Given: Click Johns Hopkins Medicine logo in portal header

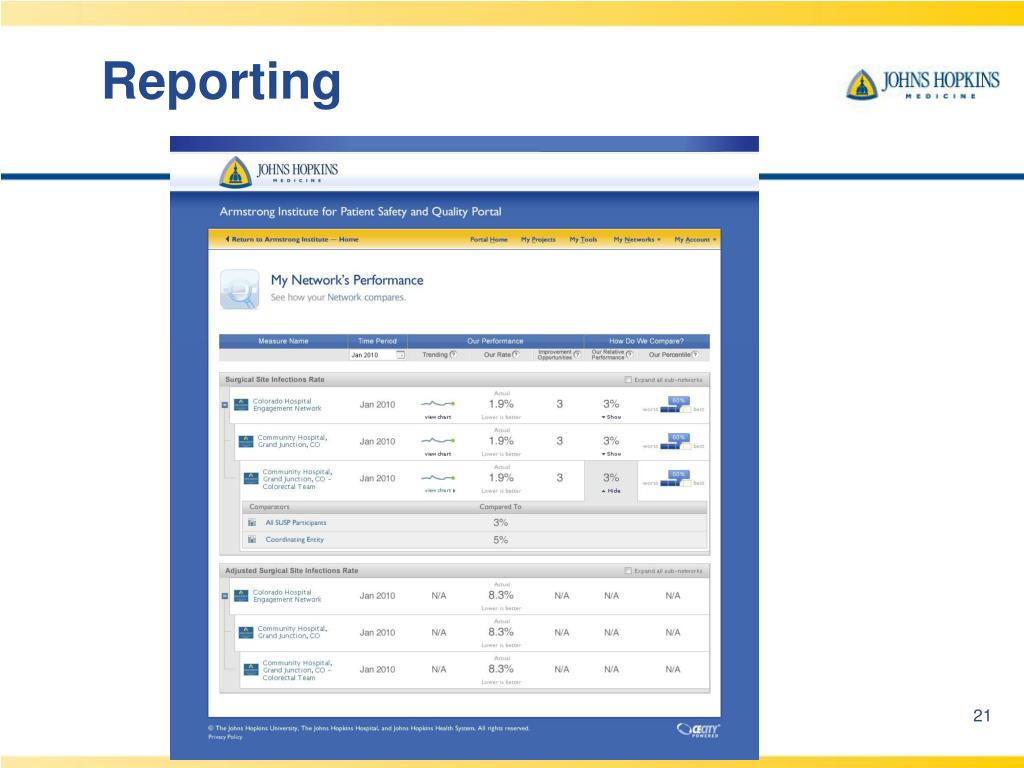Looking at the screenshot, I should point(279,171).
